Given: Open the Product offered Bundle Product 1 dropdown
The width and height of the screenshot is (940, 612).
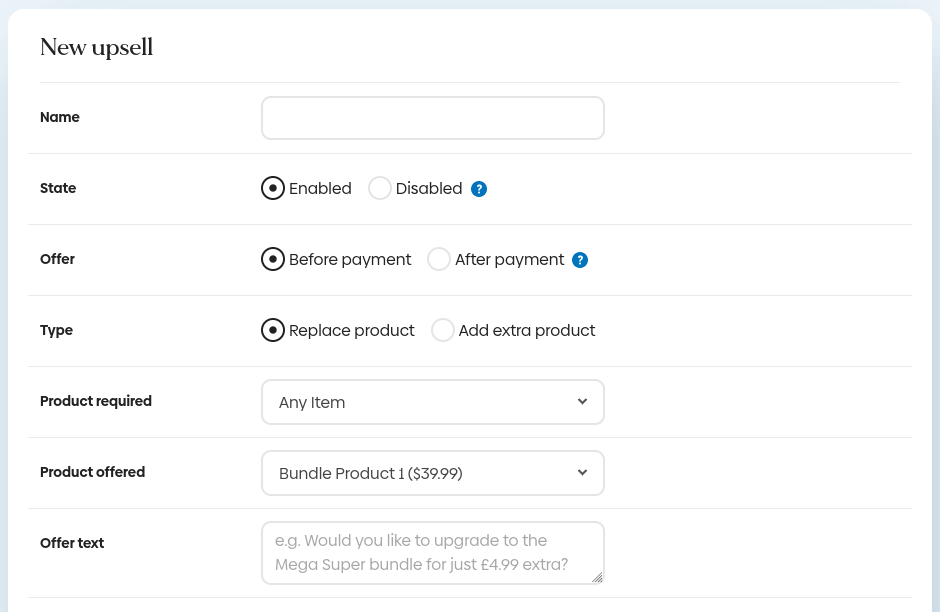Looking at the screenshot, I should 432,473.
